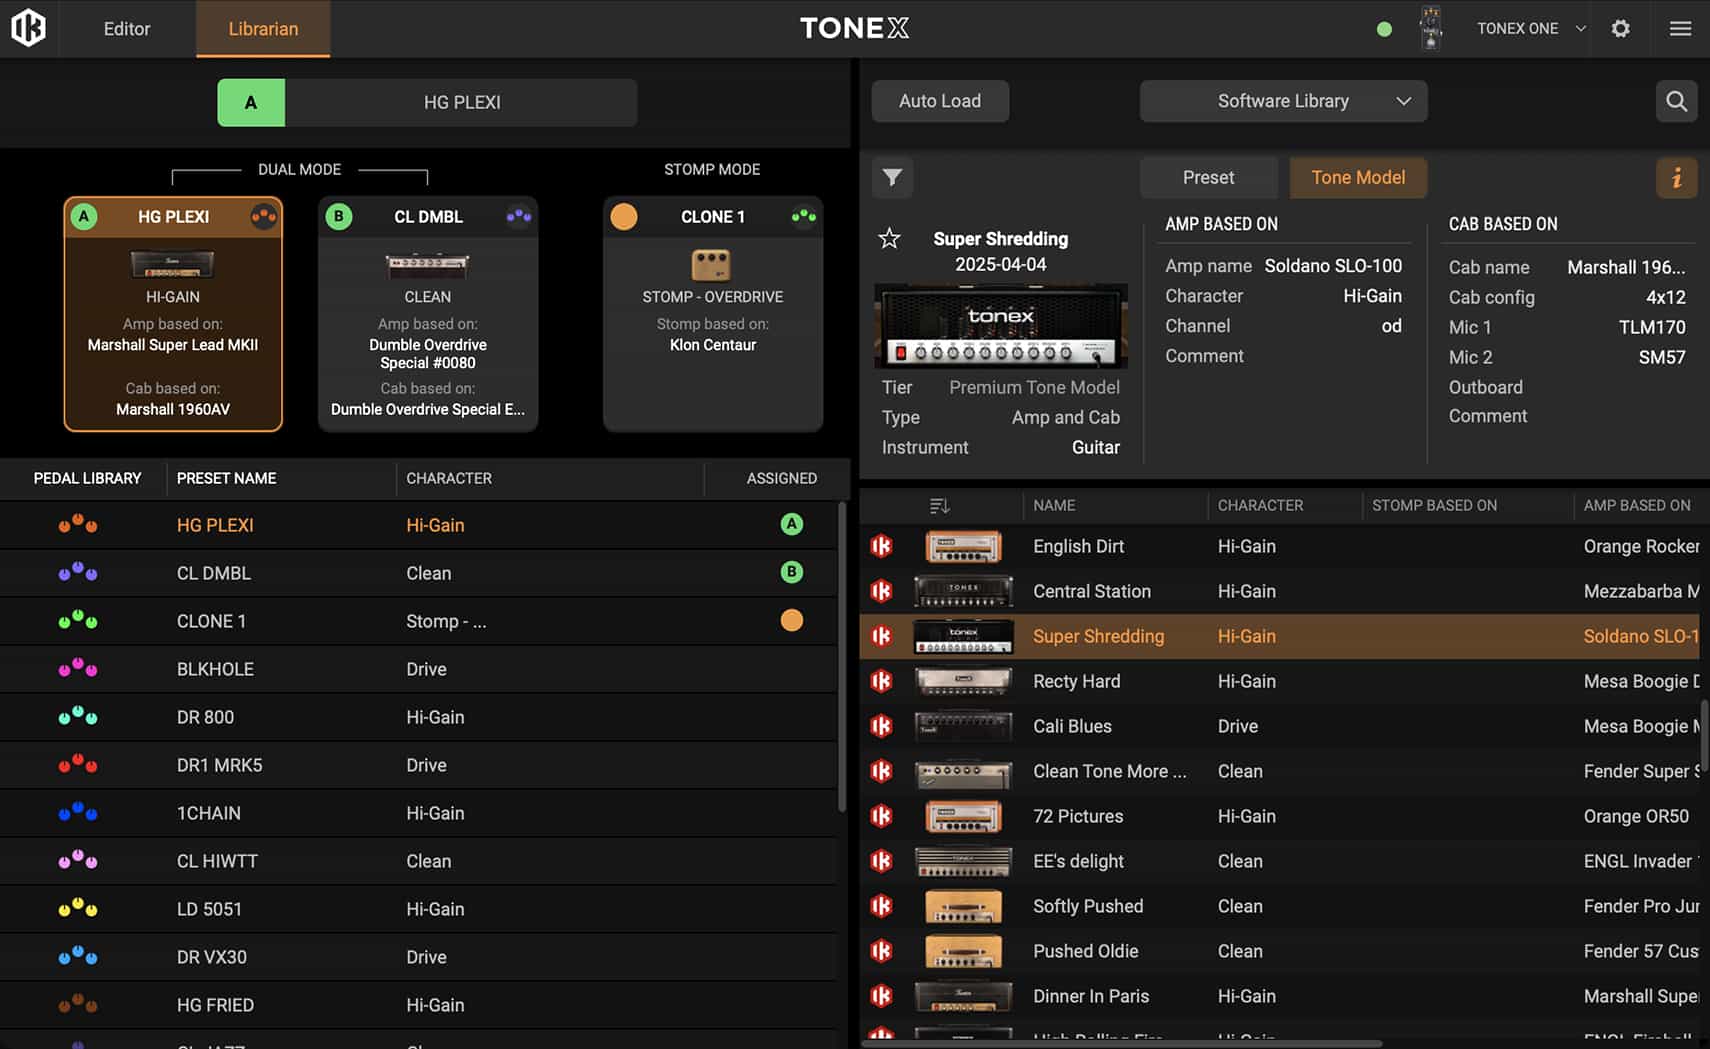Switch to the Editor tab
The image size is (1710, 1049).
126,29
